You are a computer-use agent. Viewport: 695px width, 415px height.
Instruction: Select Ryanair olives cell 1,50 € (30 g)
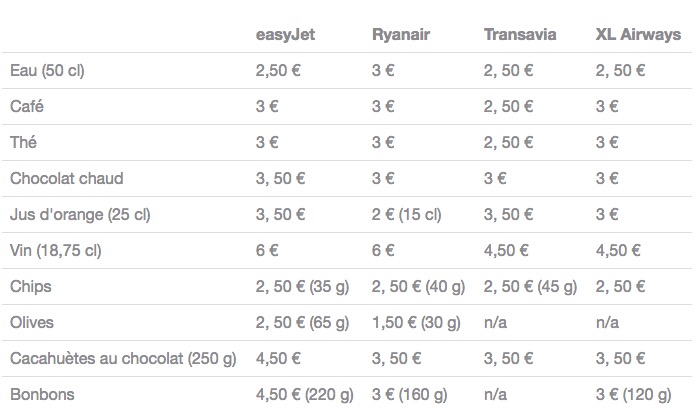coord(416,322)
